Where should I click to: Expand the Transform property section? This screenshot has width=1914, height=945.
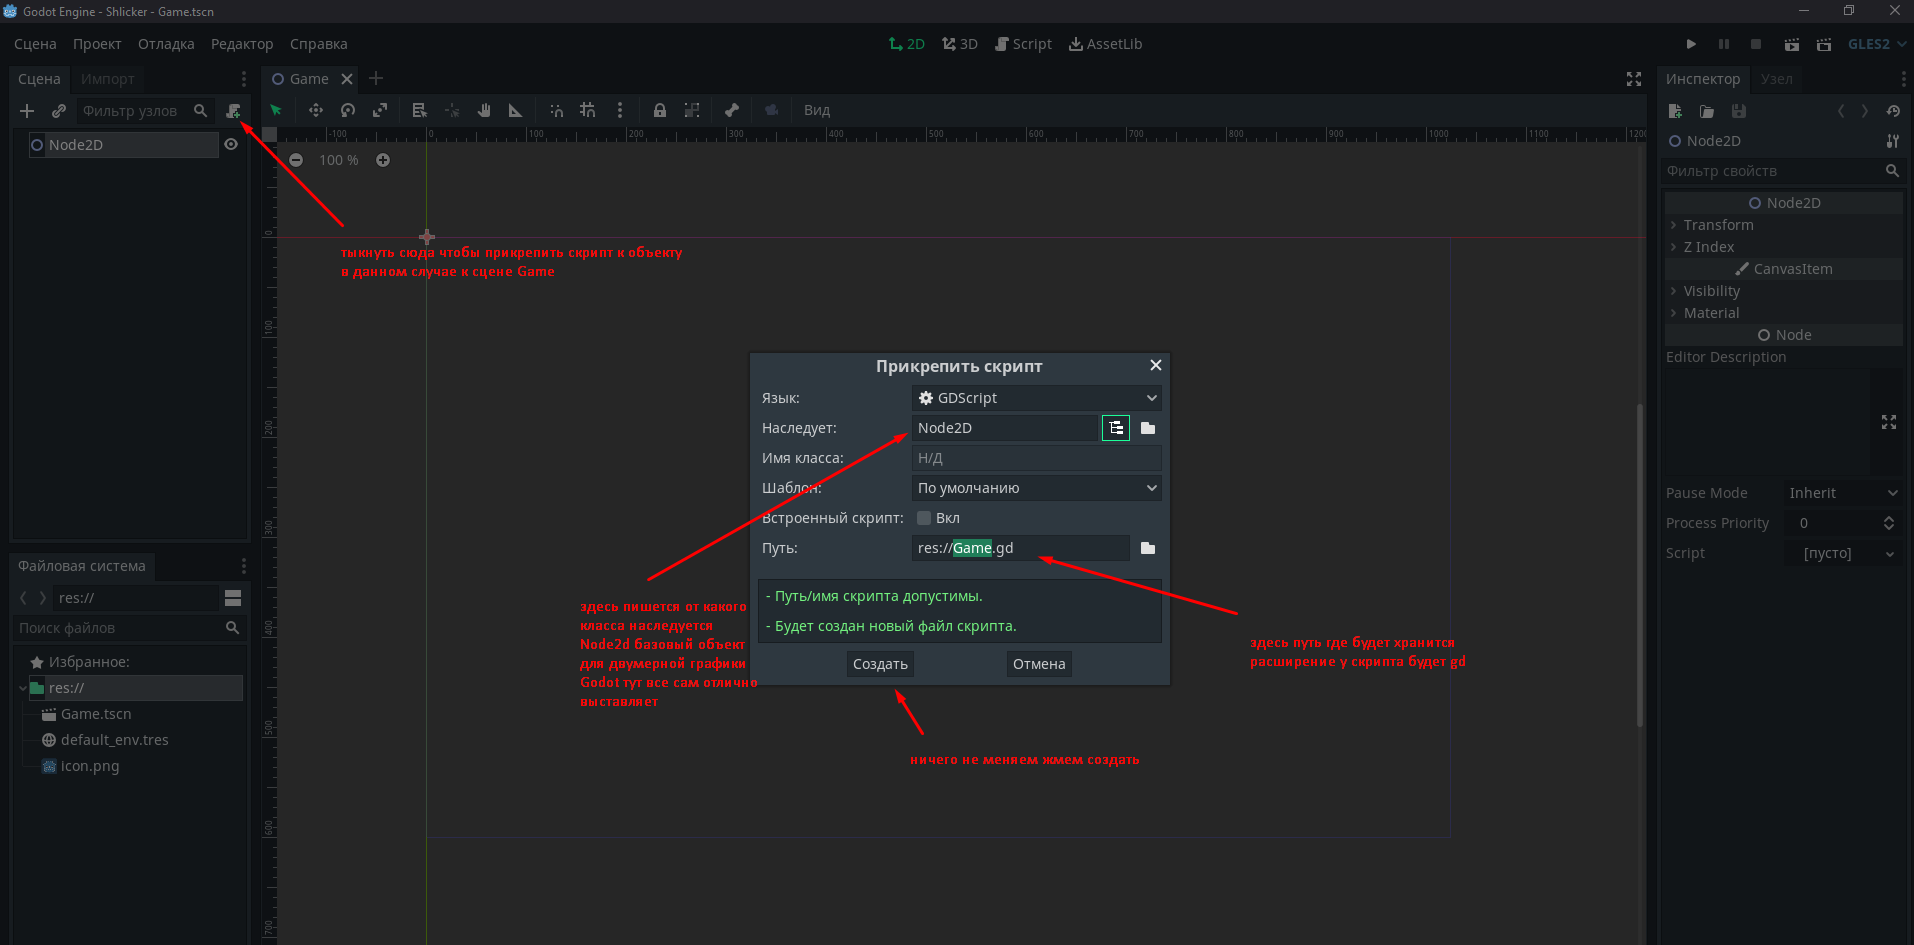[x=1717, y=225]
